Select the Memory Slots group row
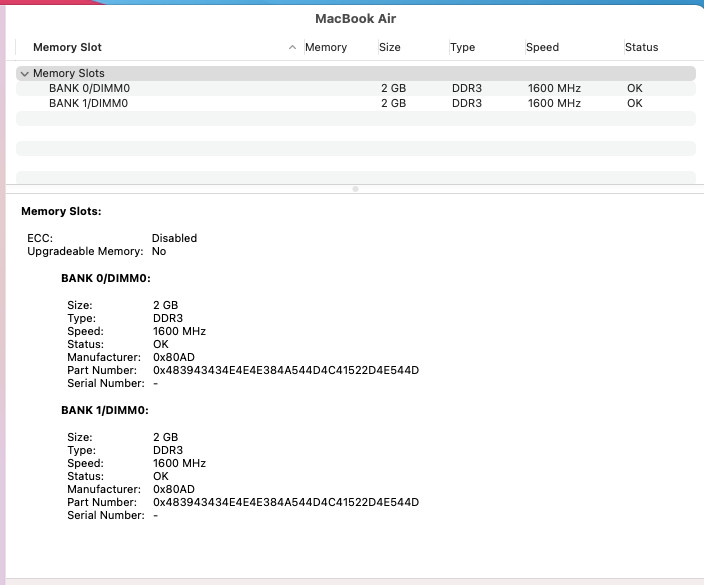This screenshot has width=704, height=585. pyautogui.click(x=356, y=73)
